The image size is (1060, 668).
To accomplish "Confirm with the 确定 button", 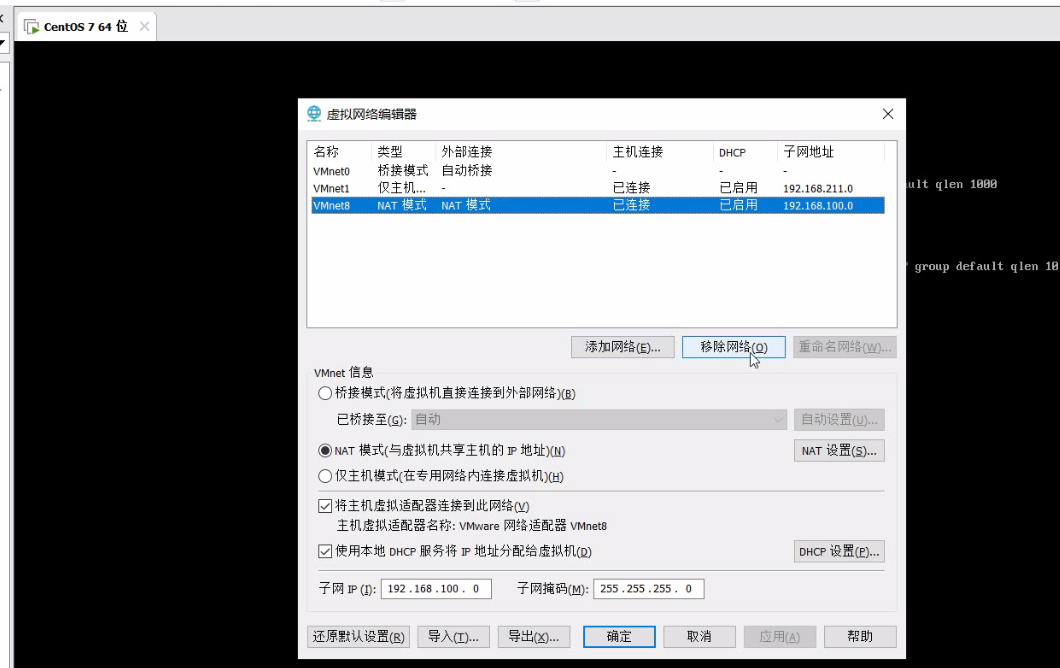I will pos(619,637).
